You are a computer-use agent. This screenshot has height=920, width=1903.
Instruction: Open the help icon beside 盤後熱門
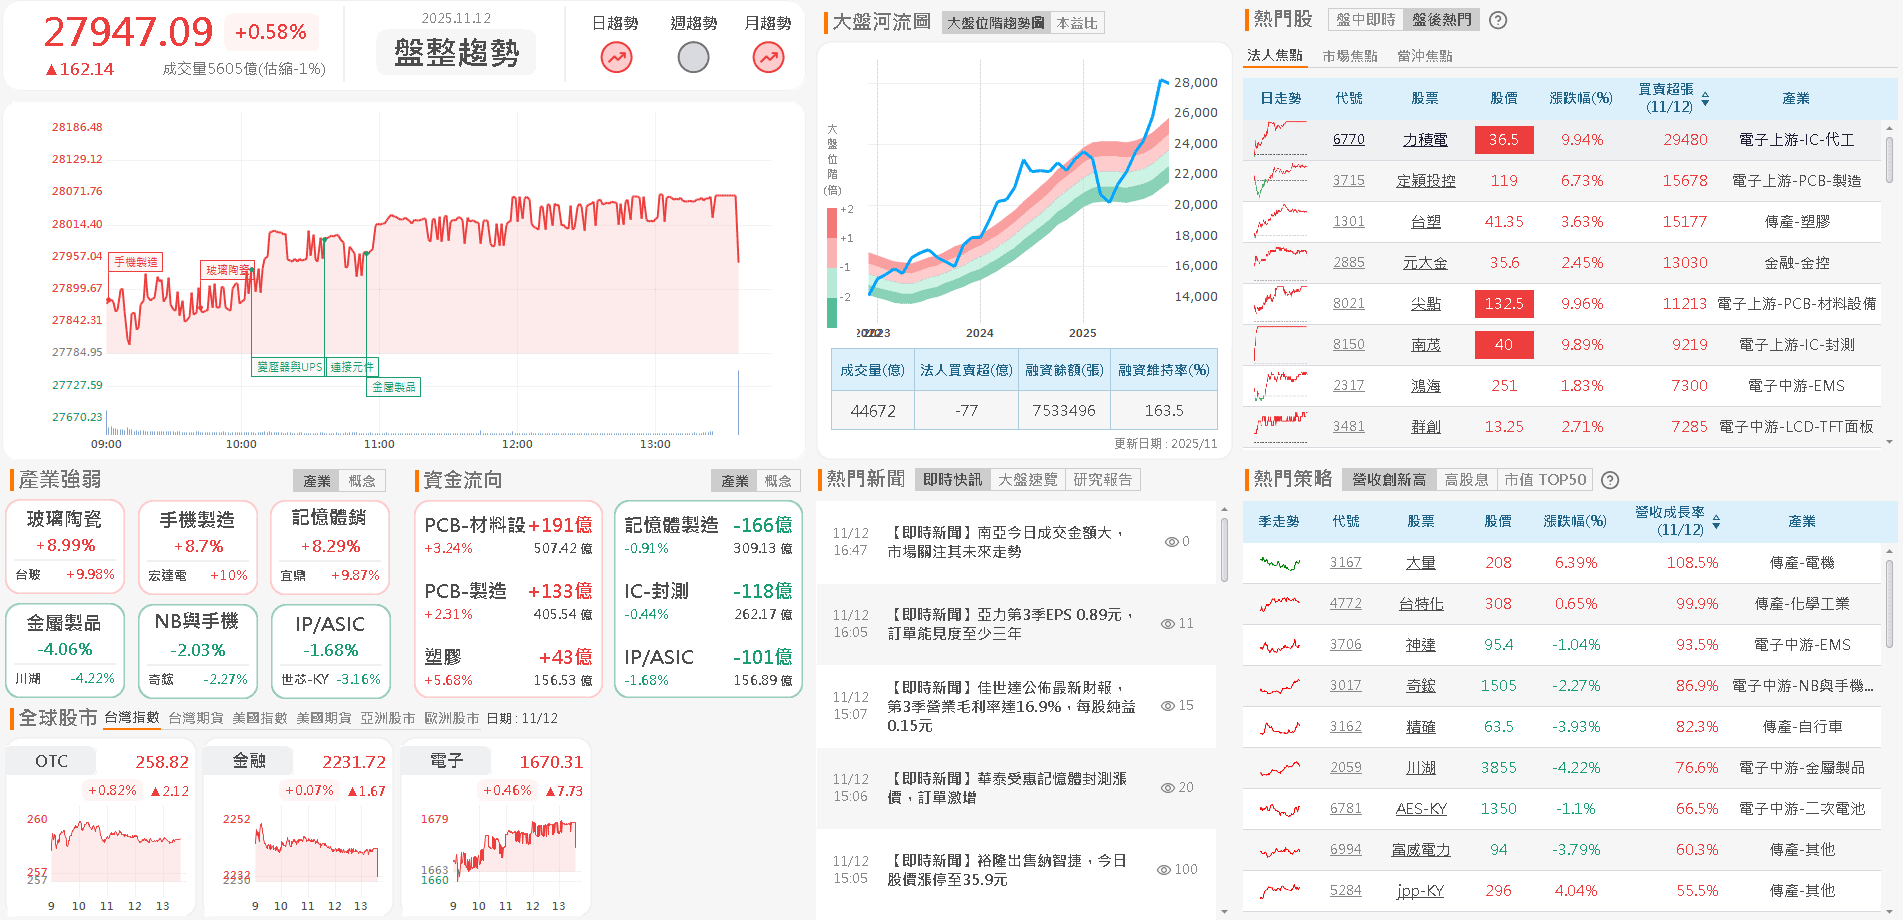tap(1497, 19)
